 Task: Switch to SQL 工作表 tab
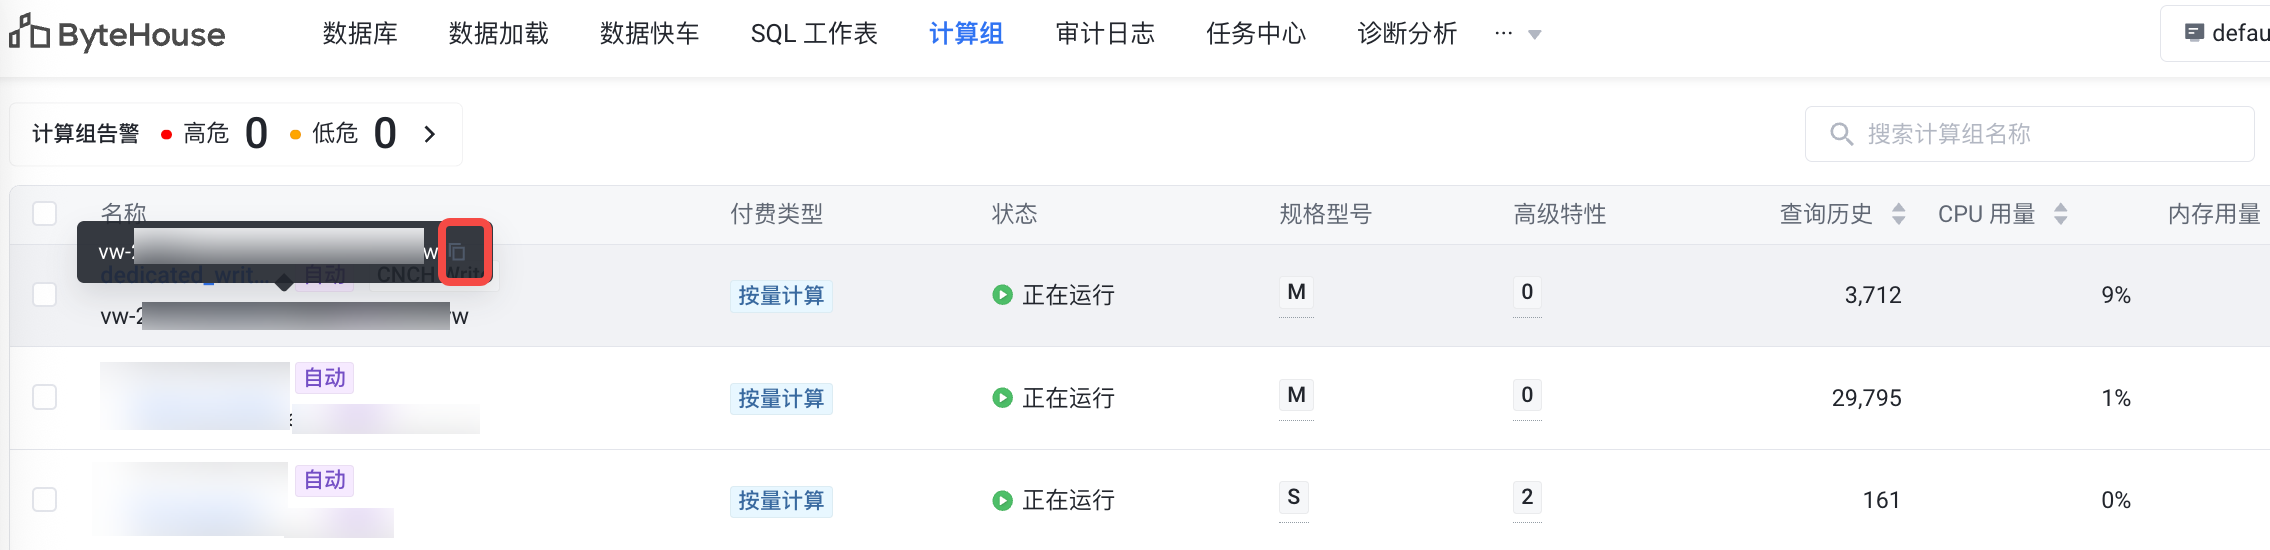(x=814, y=34)
